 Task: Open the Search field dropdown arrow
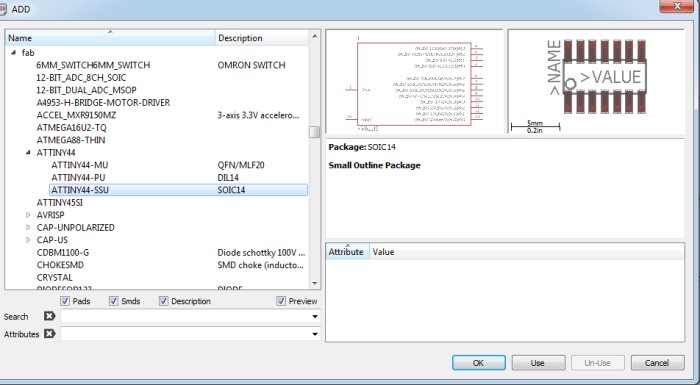315,317
